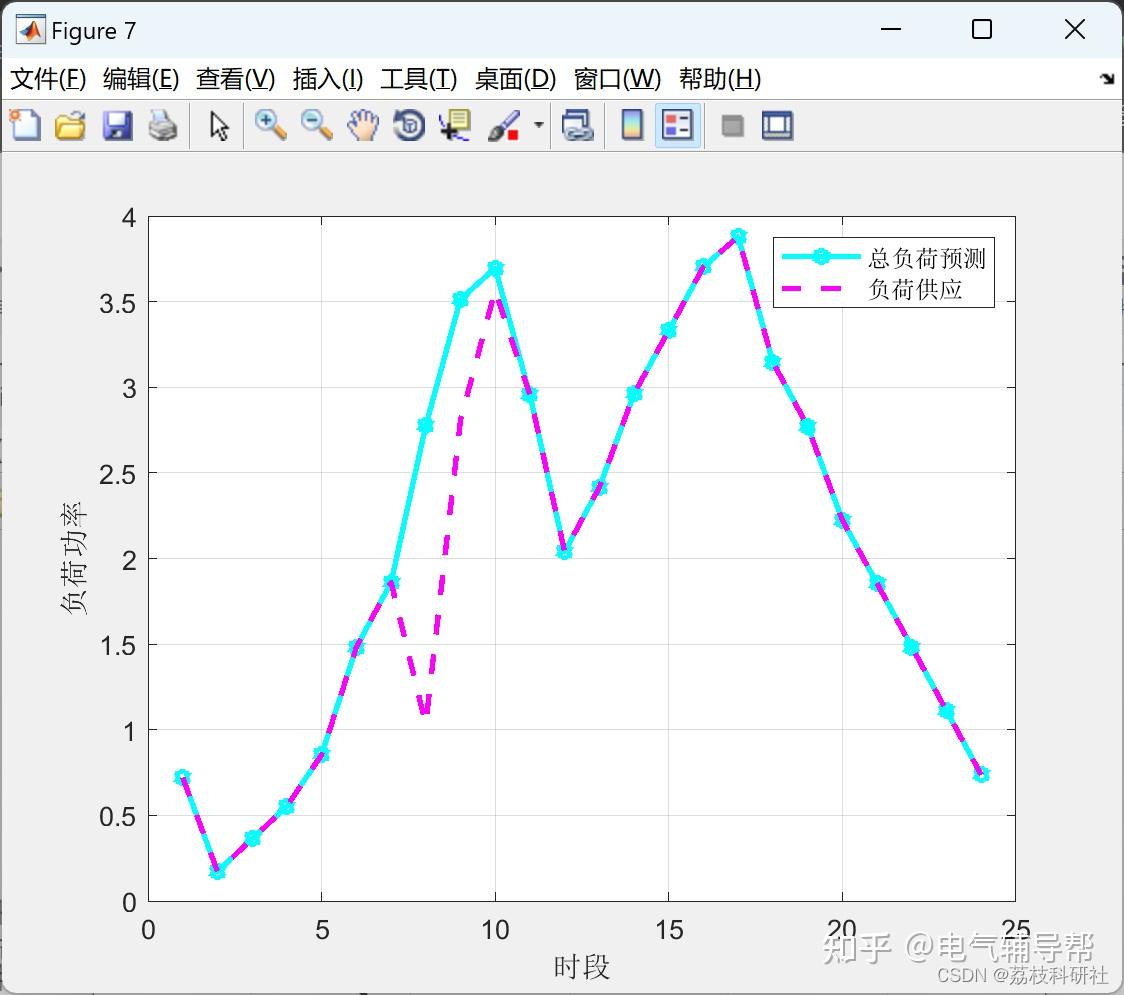The width and height of the screenshot is (1124, 995).
Task: Click the x-axis label 时段
Action: (581, 967)
